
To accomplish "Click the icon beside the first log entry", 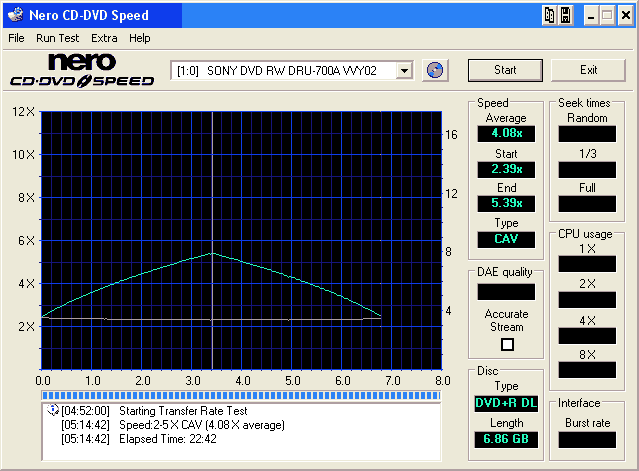I will 52,411.
